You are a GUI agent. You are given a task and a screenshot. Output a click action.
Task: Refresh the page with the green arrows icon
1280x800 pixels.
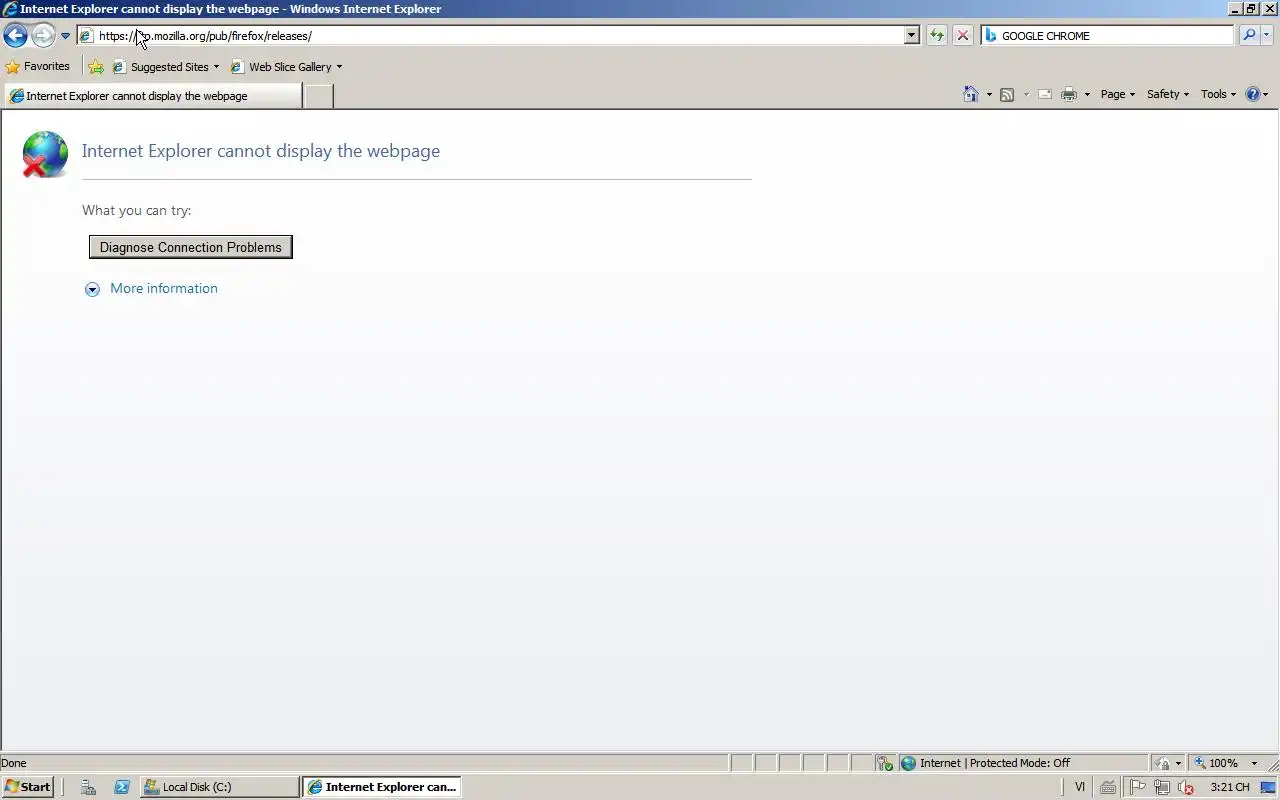point(936,36)
